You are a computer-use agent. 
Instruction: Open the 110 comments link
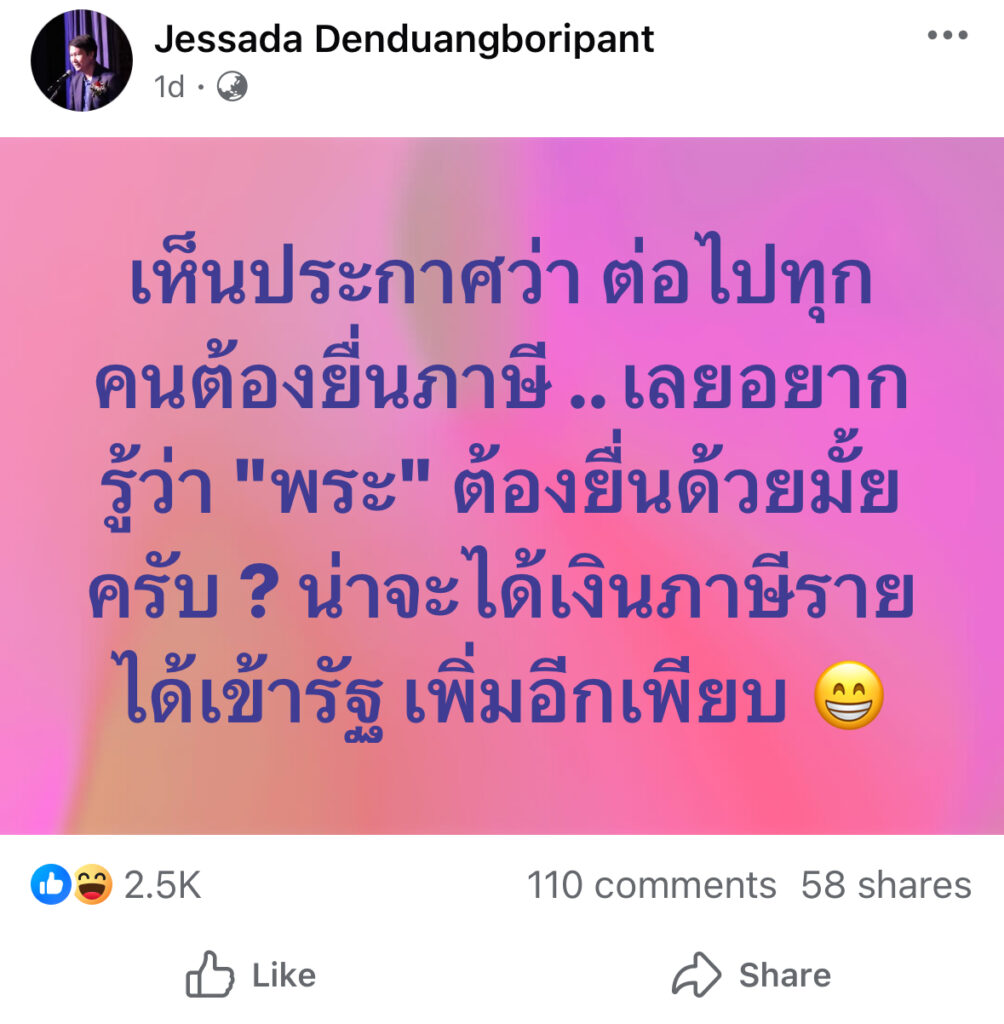pos(651,886)
